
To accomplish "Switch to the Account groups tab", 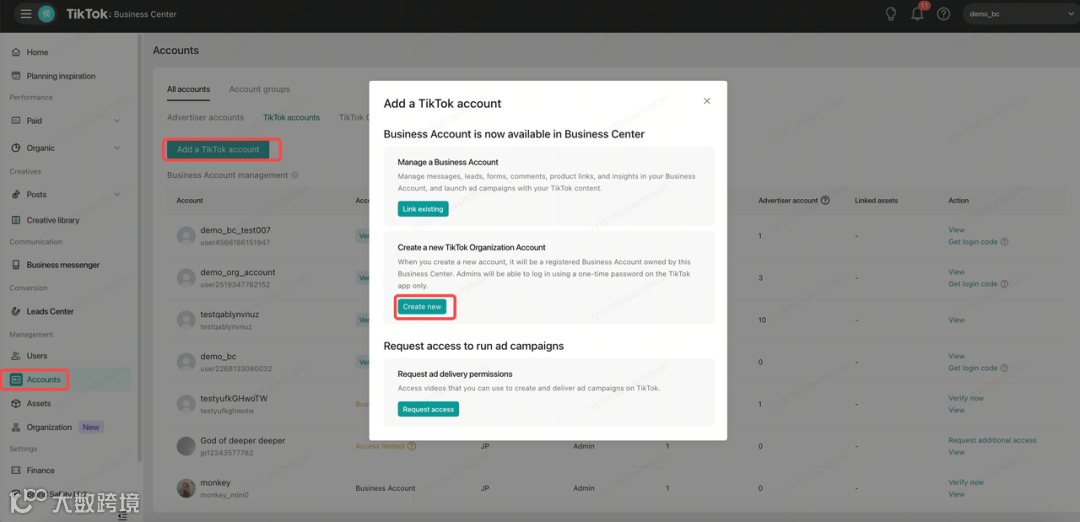I will tap(260, 90).
